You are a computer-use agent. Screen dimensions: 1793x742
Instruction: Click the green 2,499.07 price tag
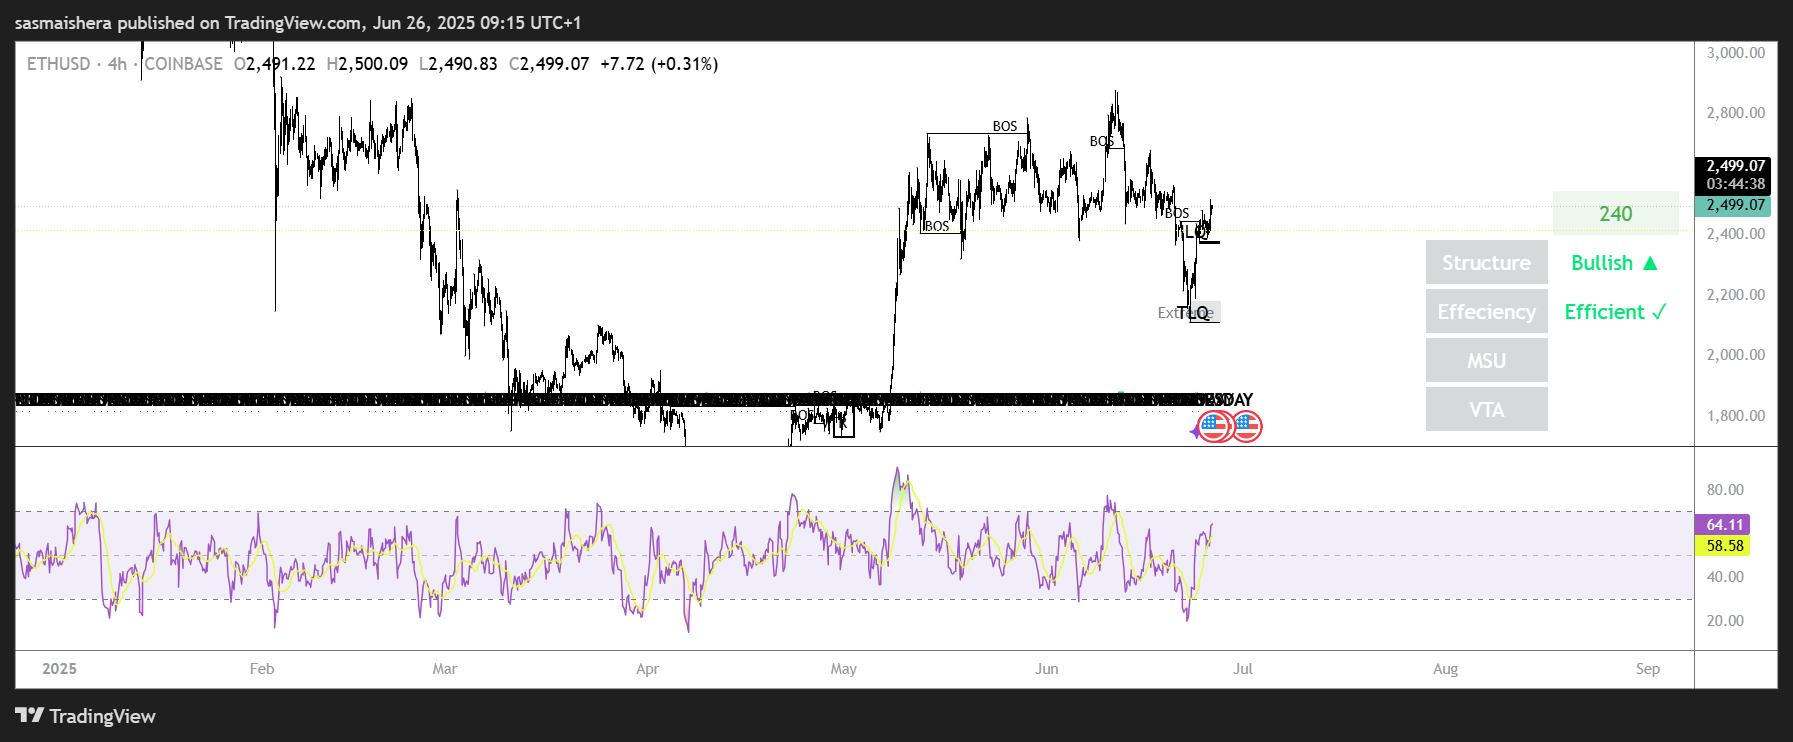(1733, 205)
